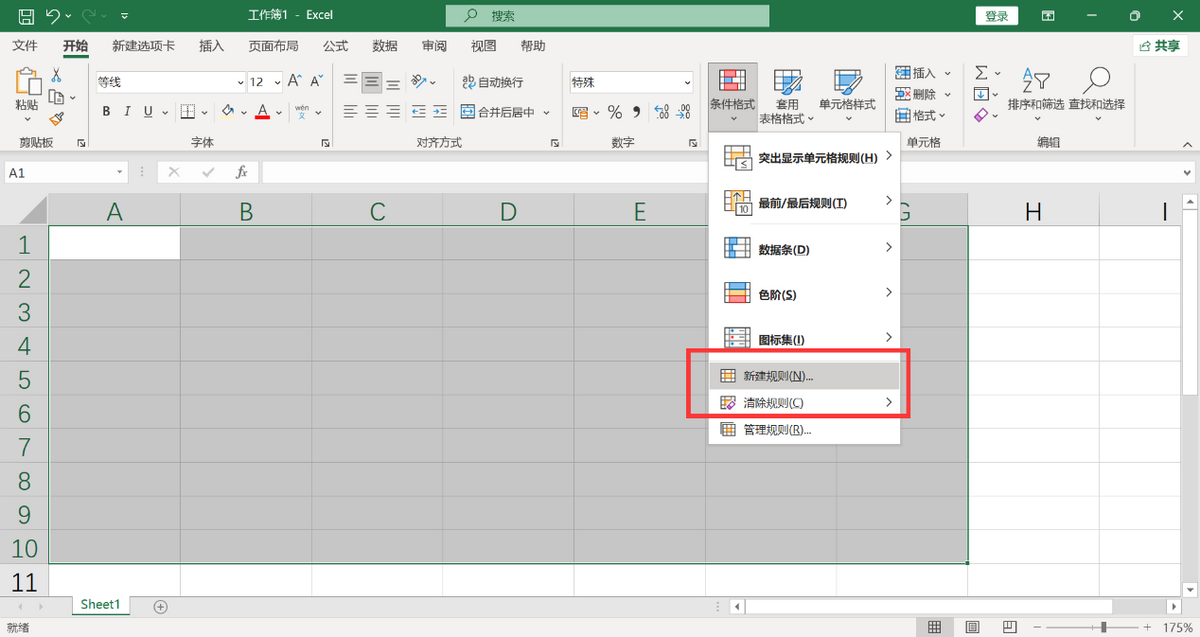Toggle Bold formatting
This screenshot has height=637, width=1200.
[x=105, y=112]
